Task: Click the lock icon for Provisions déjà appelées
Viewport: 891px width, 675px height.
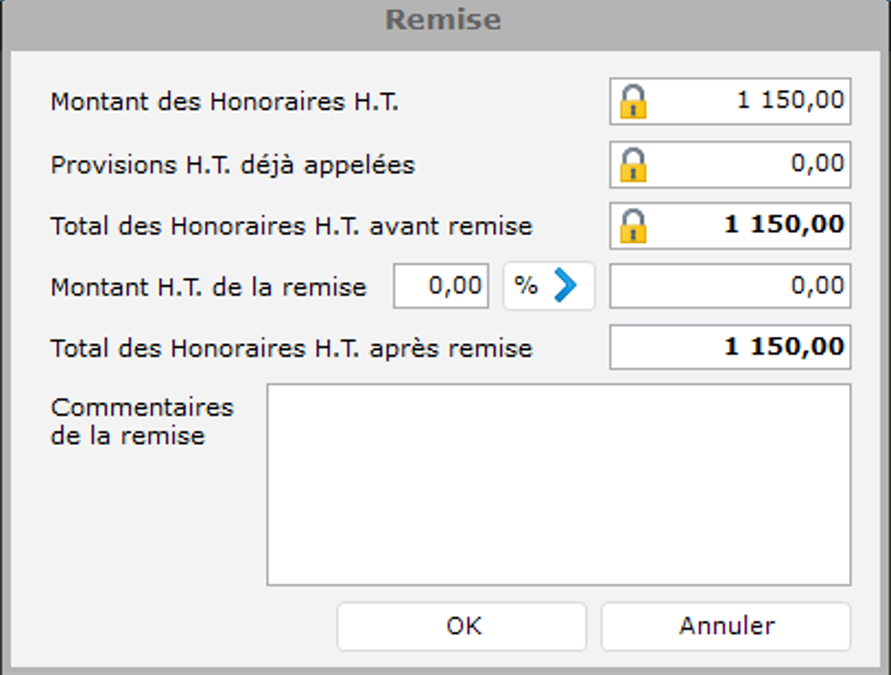Action: coord(633,164)
